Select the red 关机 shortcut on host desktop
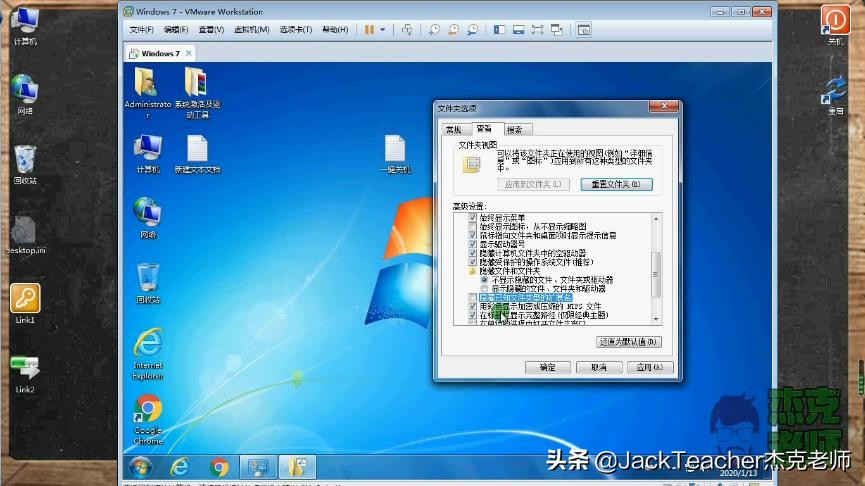Screen dimensions: 865x486 pyautogui.click(x=836, y=25)
